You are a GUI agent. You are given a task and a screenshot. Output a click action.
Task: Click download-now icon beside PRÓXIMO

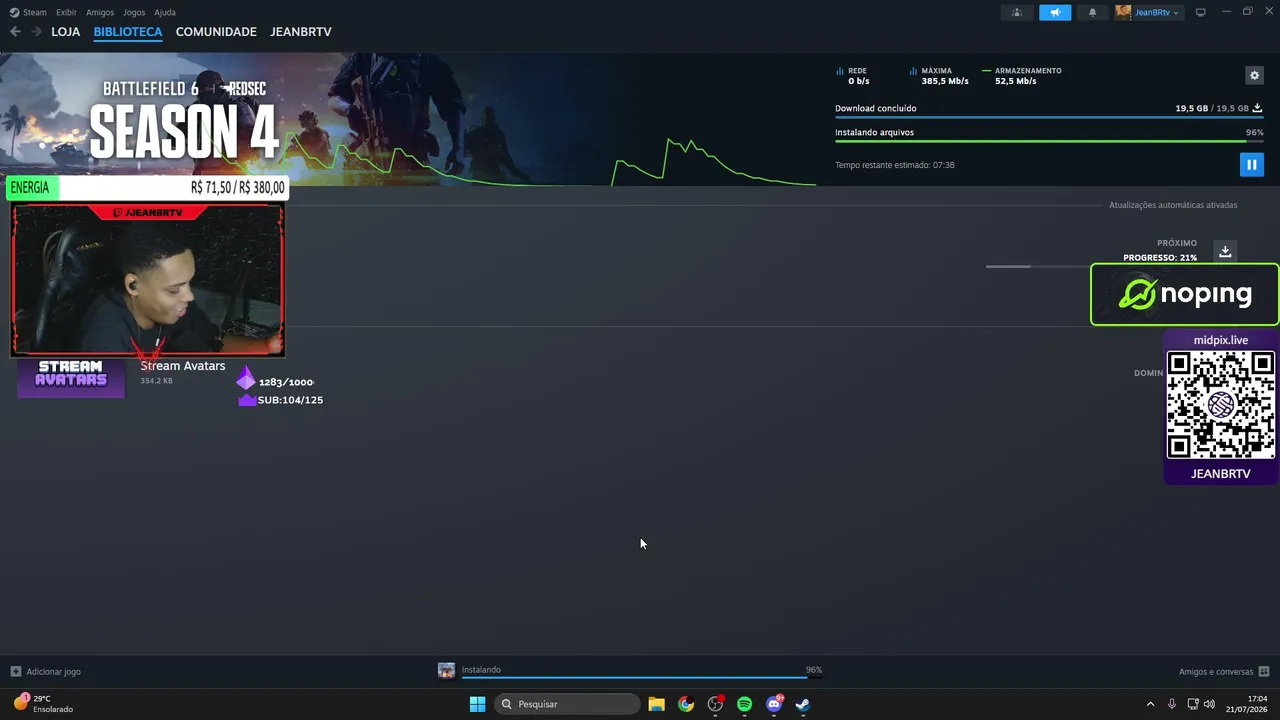click(x=1225, y=251)
